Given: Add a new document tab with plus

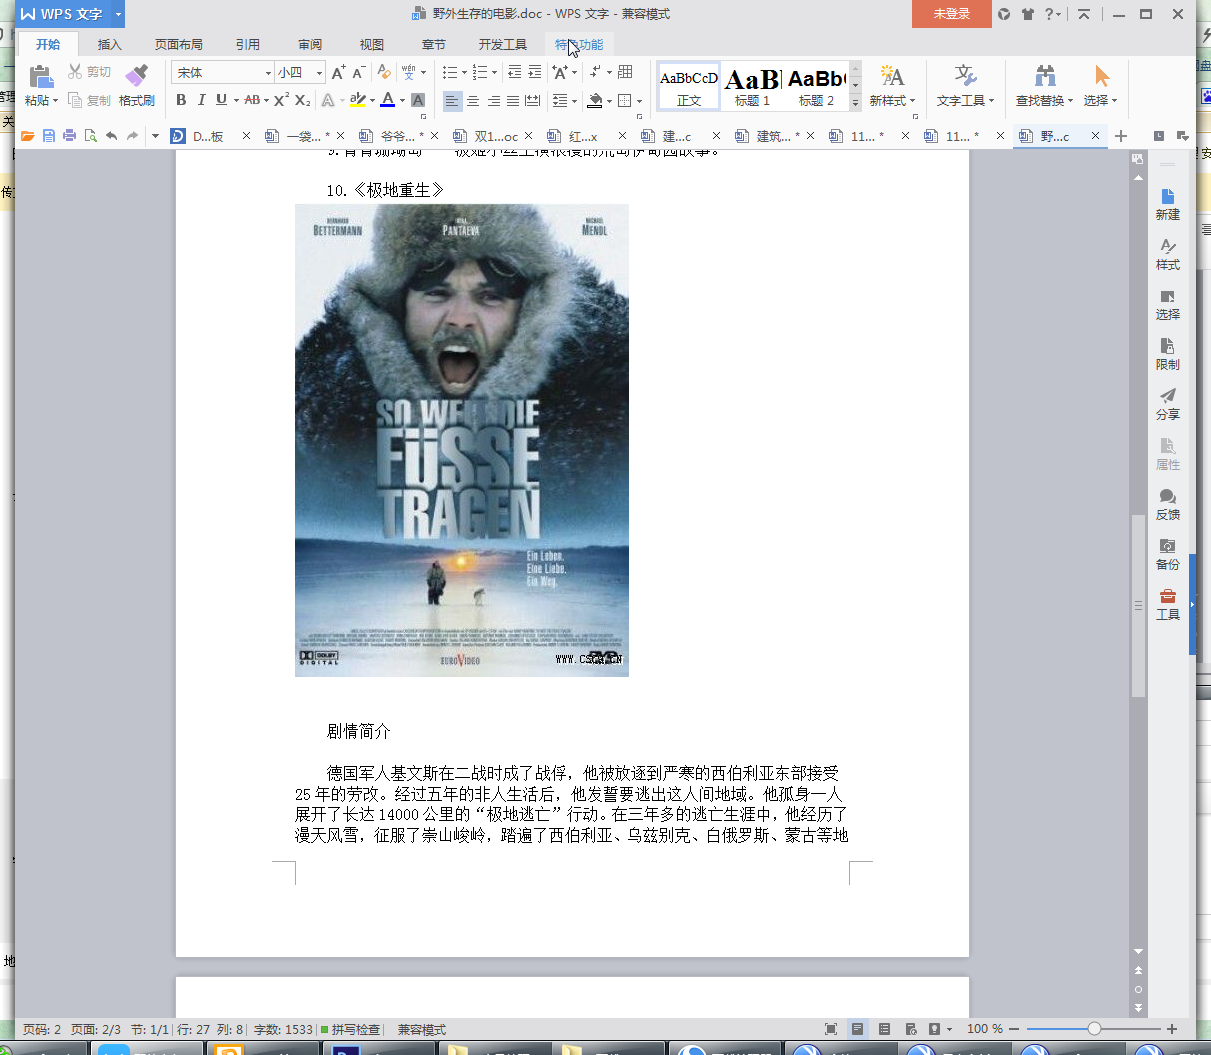Looking at the screenshot, I should [x=1121, y=136].
